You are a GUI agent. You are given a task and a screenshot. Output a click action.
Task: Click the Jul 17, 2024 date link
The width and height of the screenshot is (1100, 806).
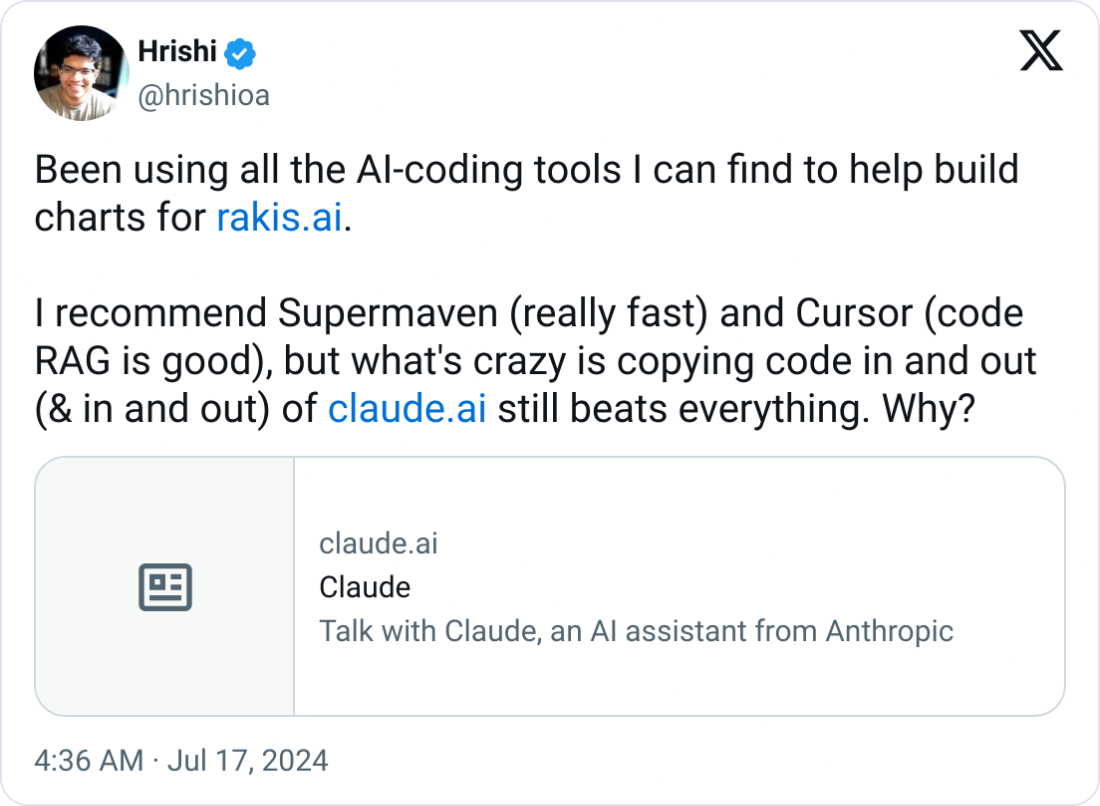(250, 760)
